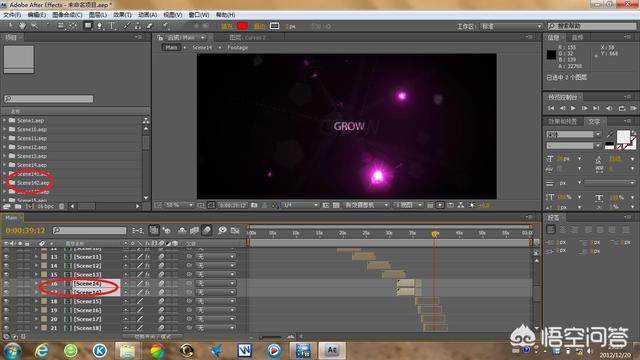Open the 动画(A) menu
This screenshot has width=640, height=360.
click(x=147, y=15)
